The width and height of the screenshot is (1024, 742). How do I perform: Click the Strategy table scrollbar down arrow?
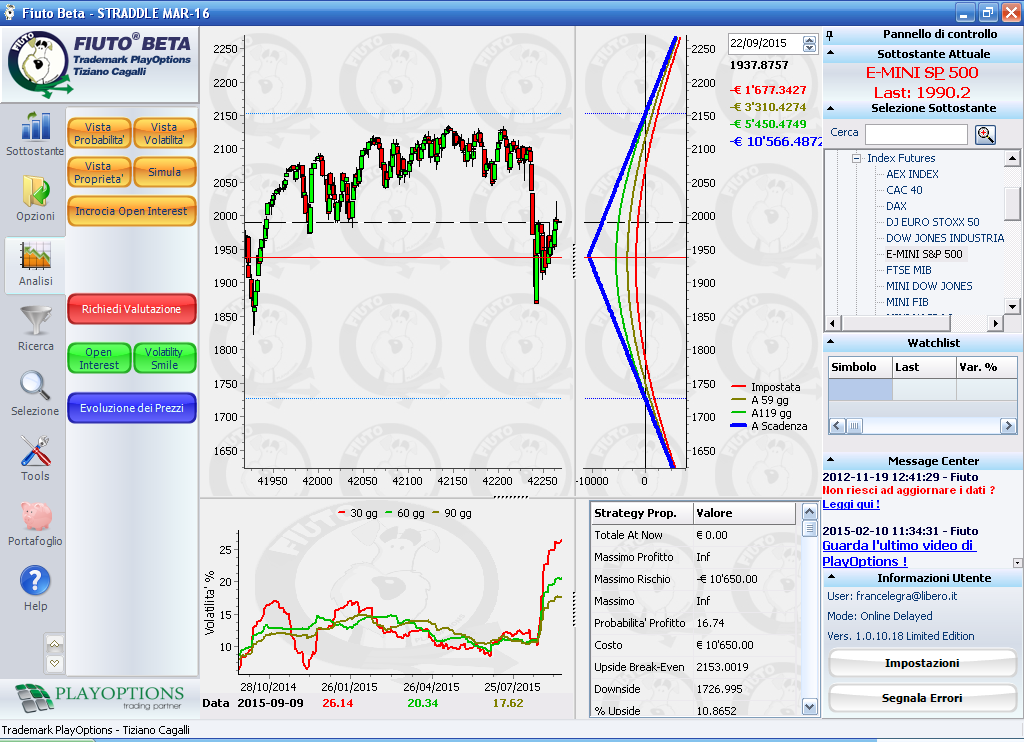[809, 707]
